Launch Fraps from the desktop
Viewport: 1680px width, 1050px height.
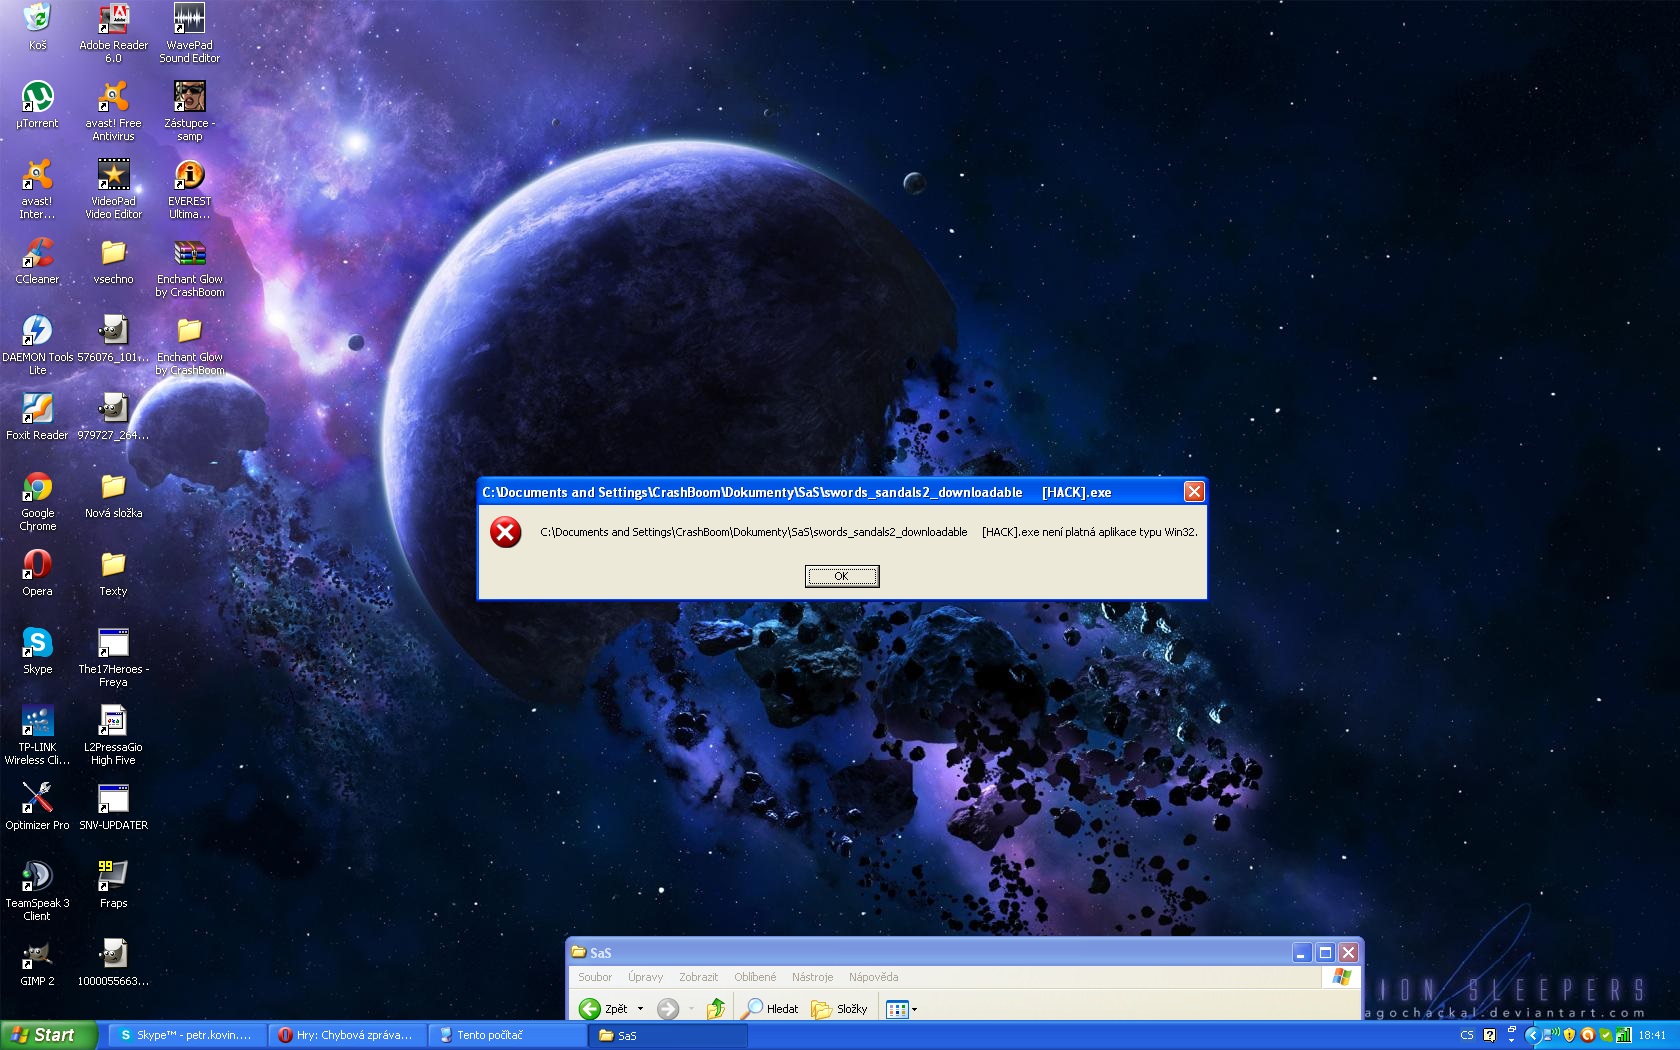111,878
